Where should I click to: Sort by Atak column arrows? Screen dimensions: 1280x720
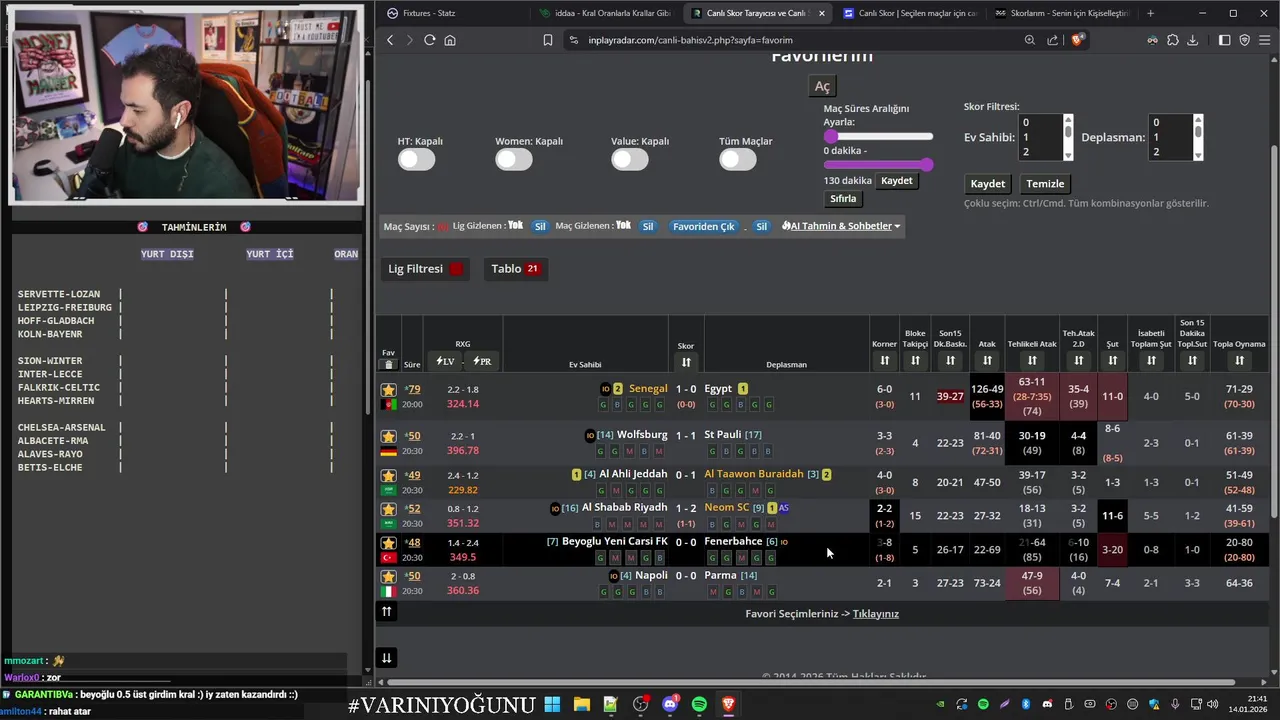click(987, 361)
